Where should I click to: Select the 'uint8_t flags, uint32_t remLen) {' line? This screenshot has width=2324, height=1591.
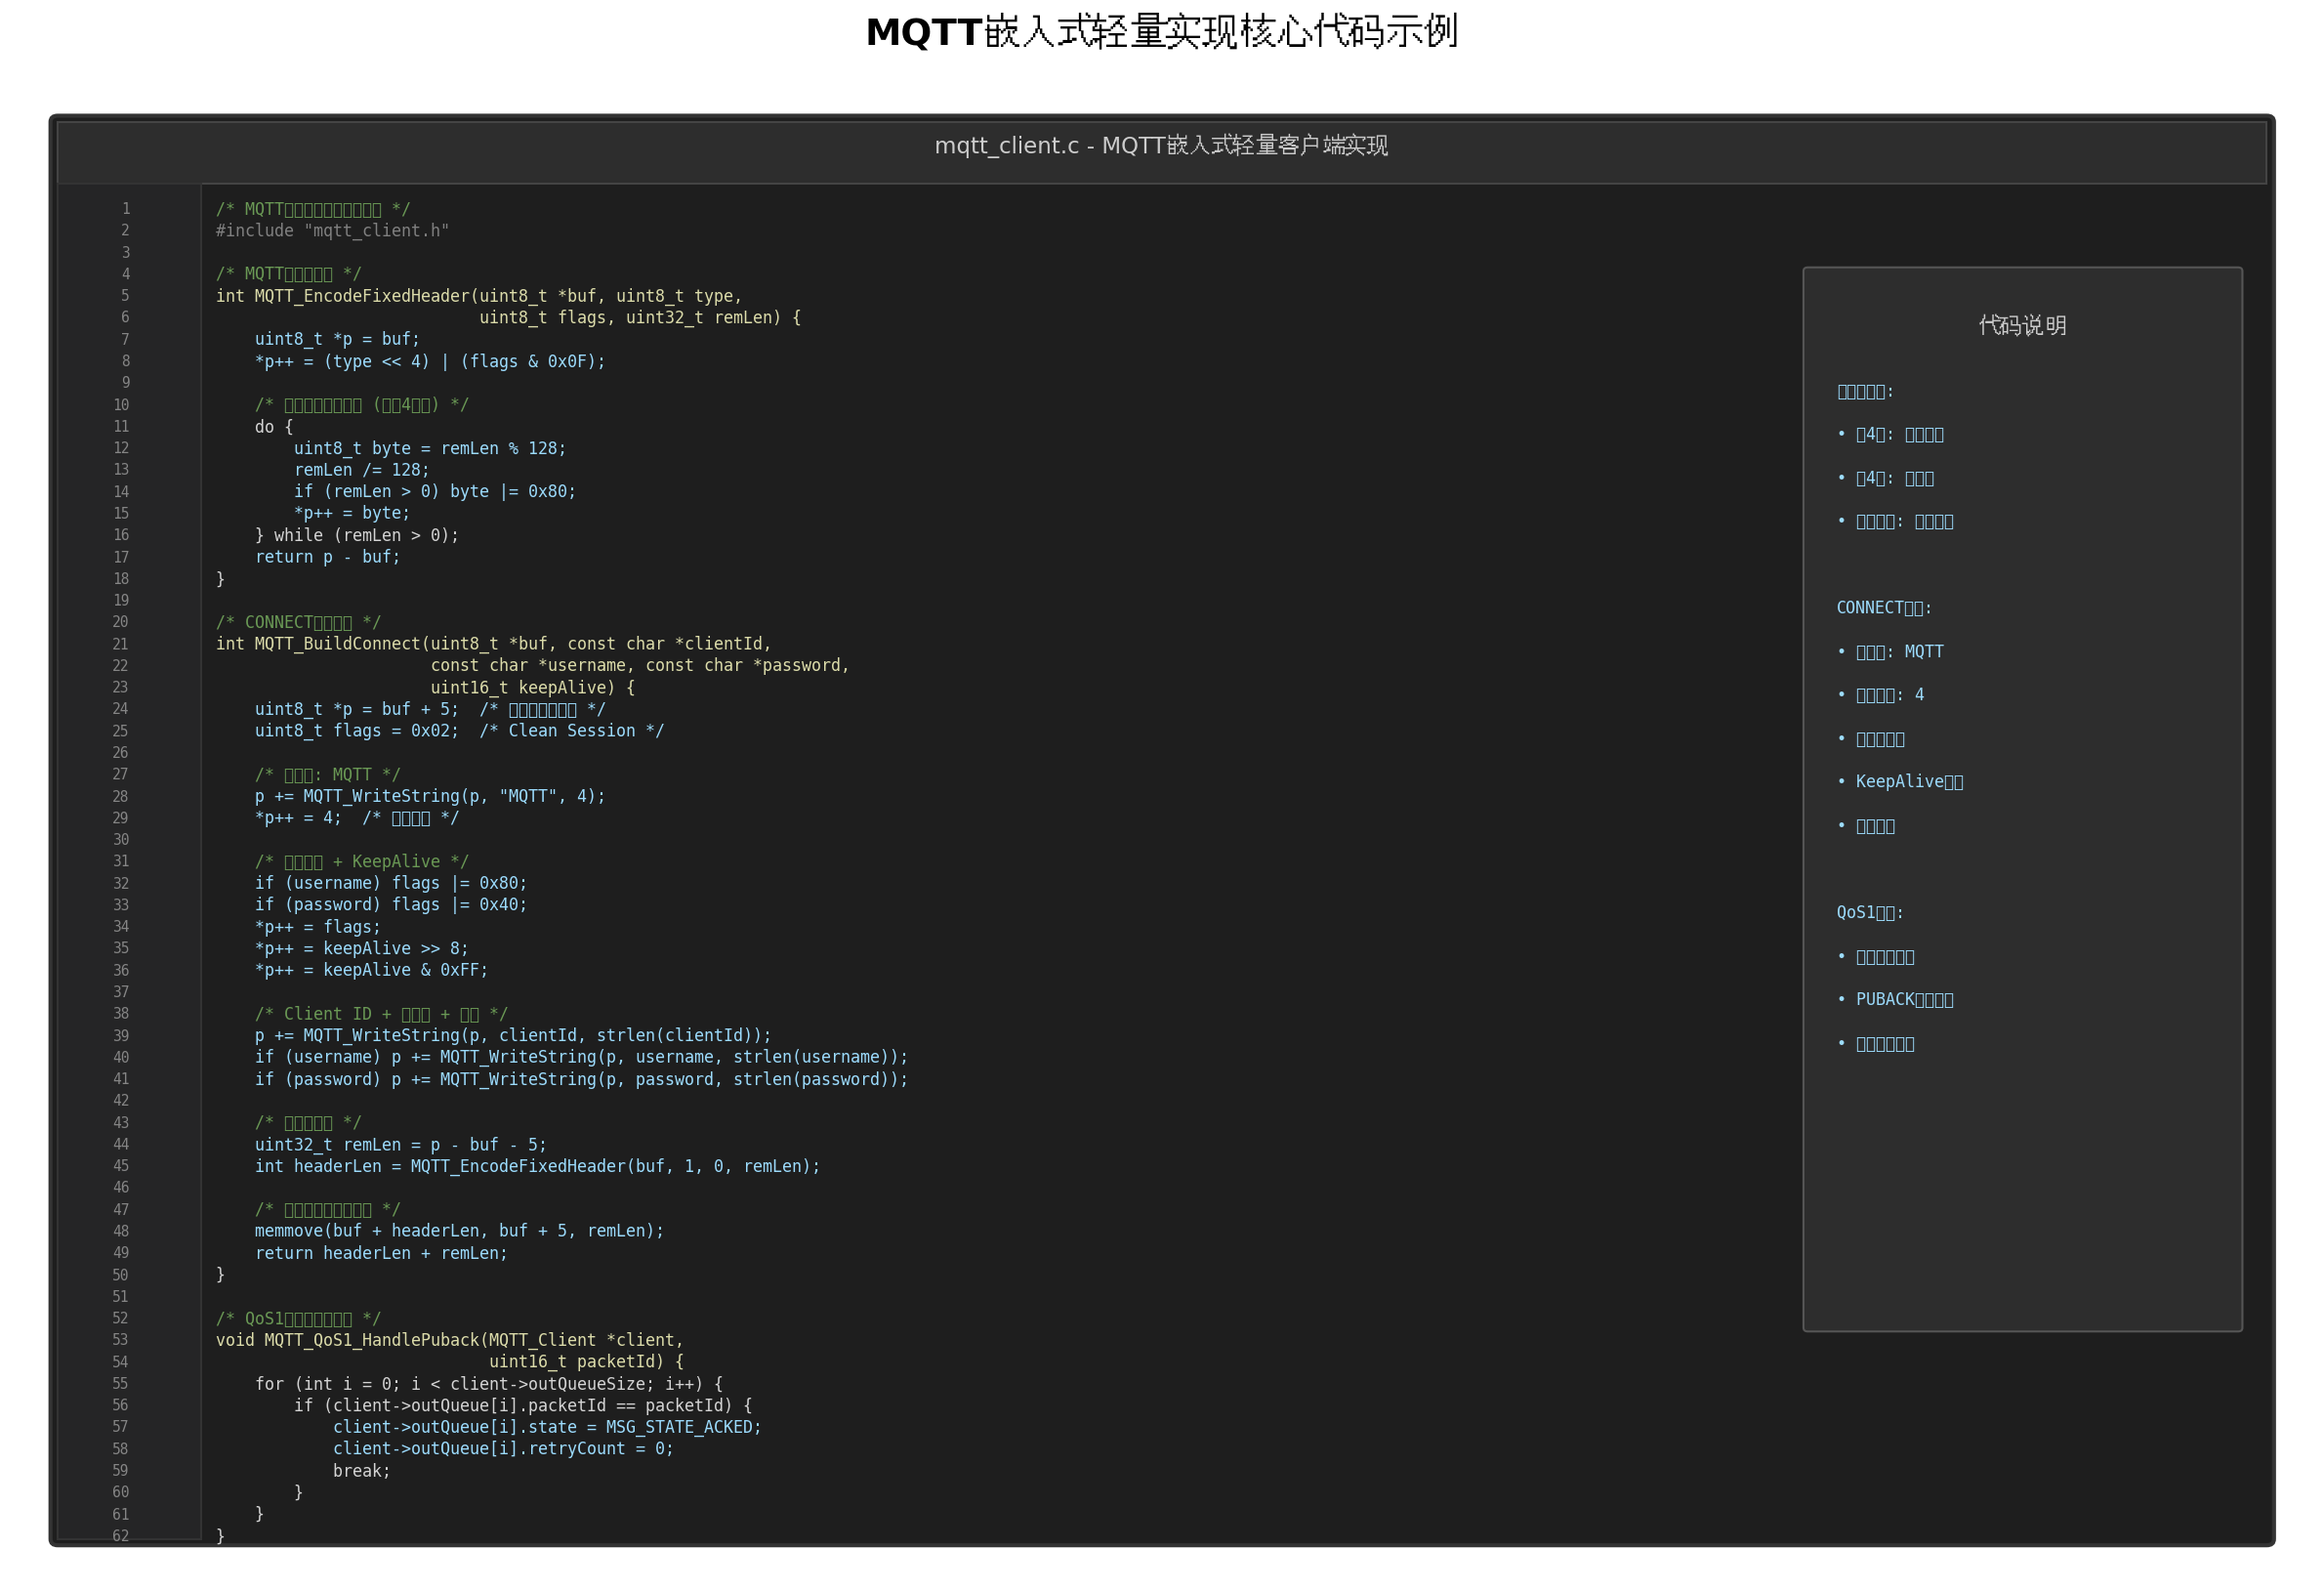coord(640,317)
